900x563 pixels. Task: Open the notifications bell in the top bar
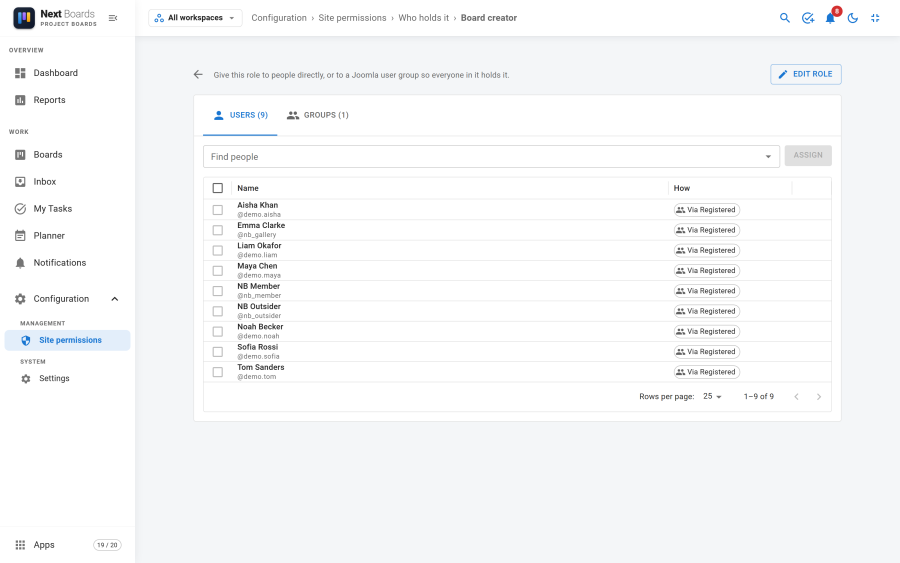click(830, 18)
